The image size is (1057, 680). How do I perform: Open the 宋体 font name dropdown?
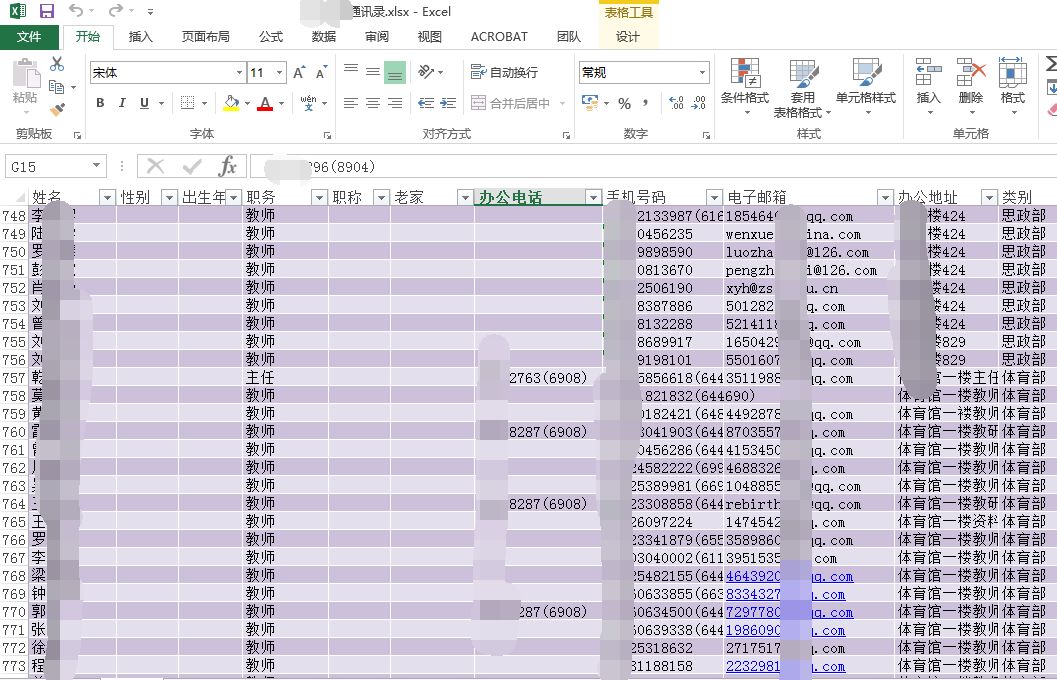coord(239,71)
